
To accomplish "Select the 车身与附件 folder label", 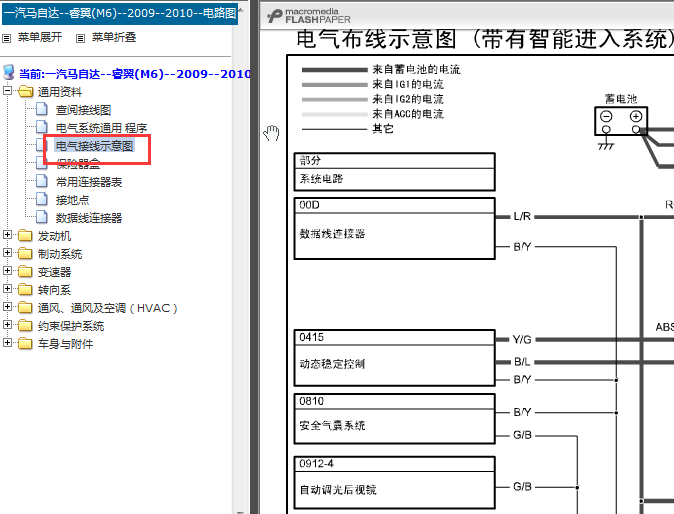I will (65, 344).
